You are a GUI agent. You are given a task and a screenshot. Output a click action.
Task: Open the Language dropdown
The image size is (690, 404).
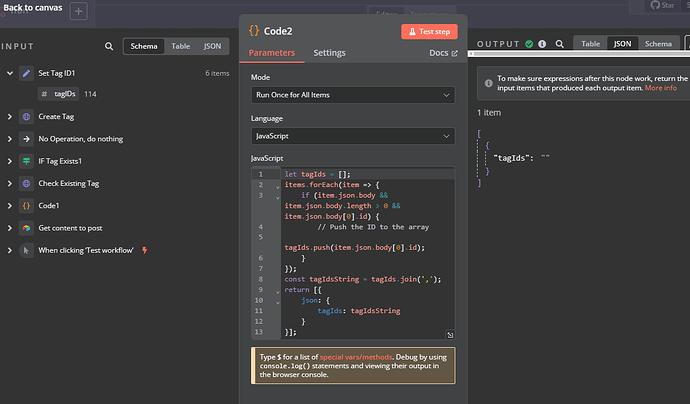tap(353, 136)
